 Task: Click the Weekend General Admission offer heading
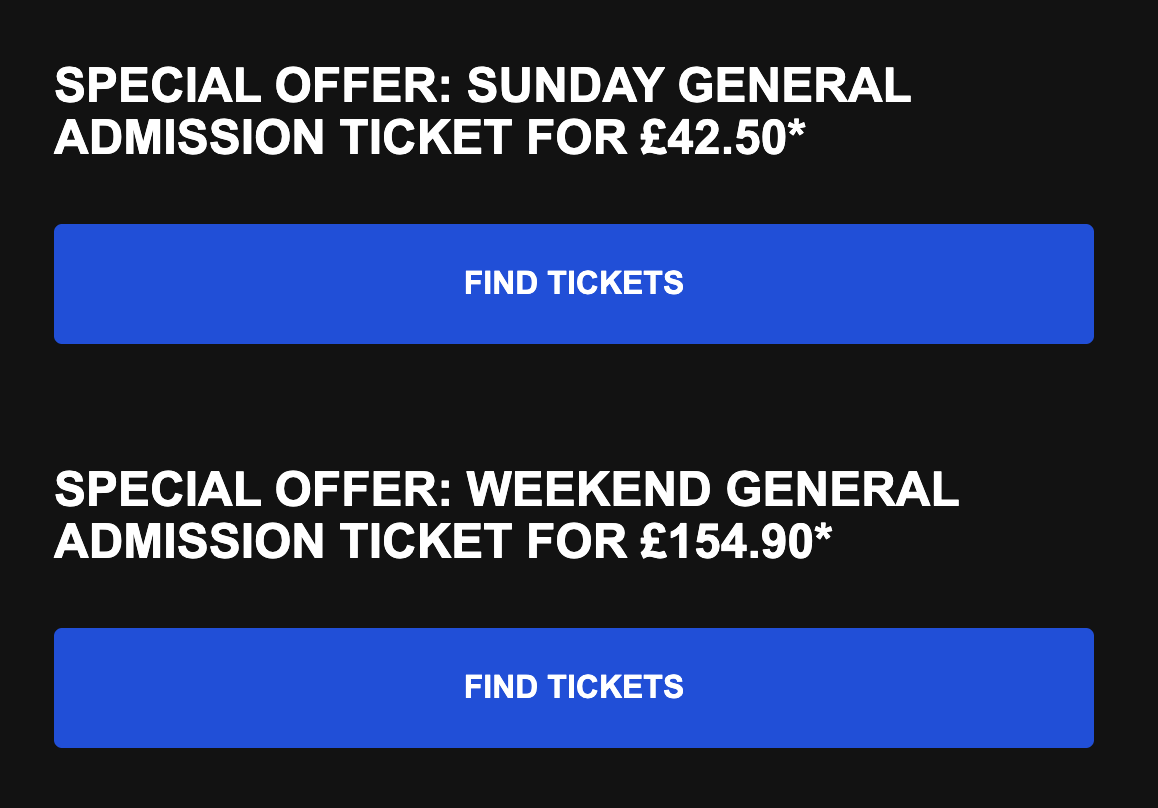506,516
